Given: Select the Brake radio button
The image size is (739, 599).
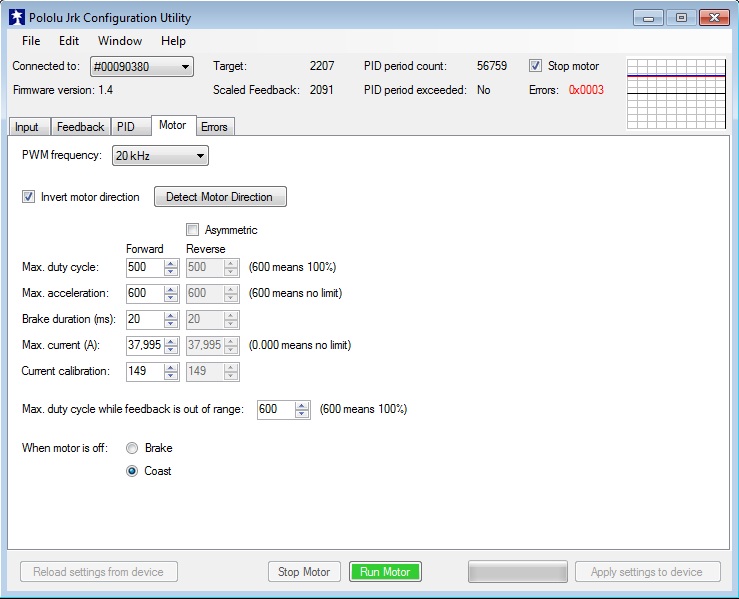Looking at the screenshot, I should click(132, 449).
